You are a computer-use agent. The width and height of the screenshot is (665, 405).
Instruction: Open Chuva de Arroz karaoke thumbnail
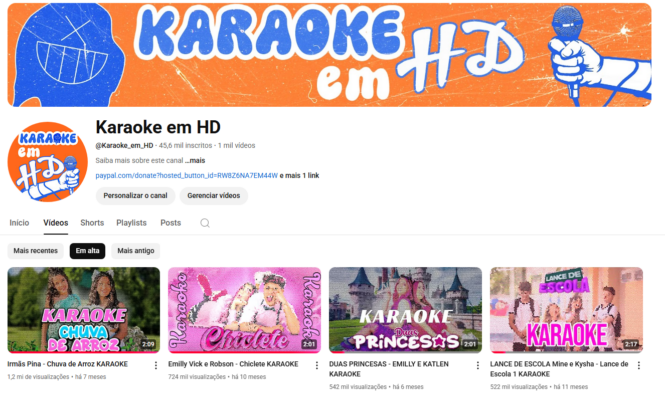click(x=84, y=310)
